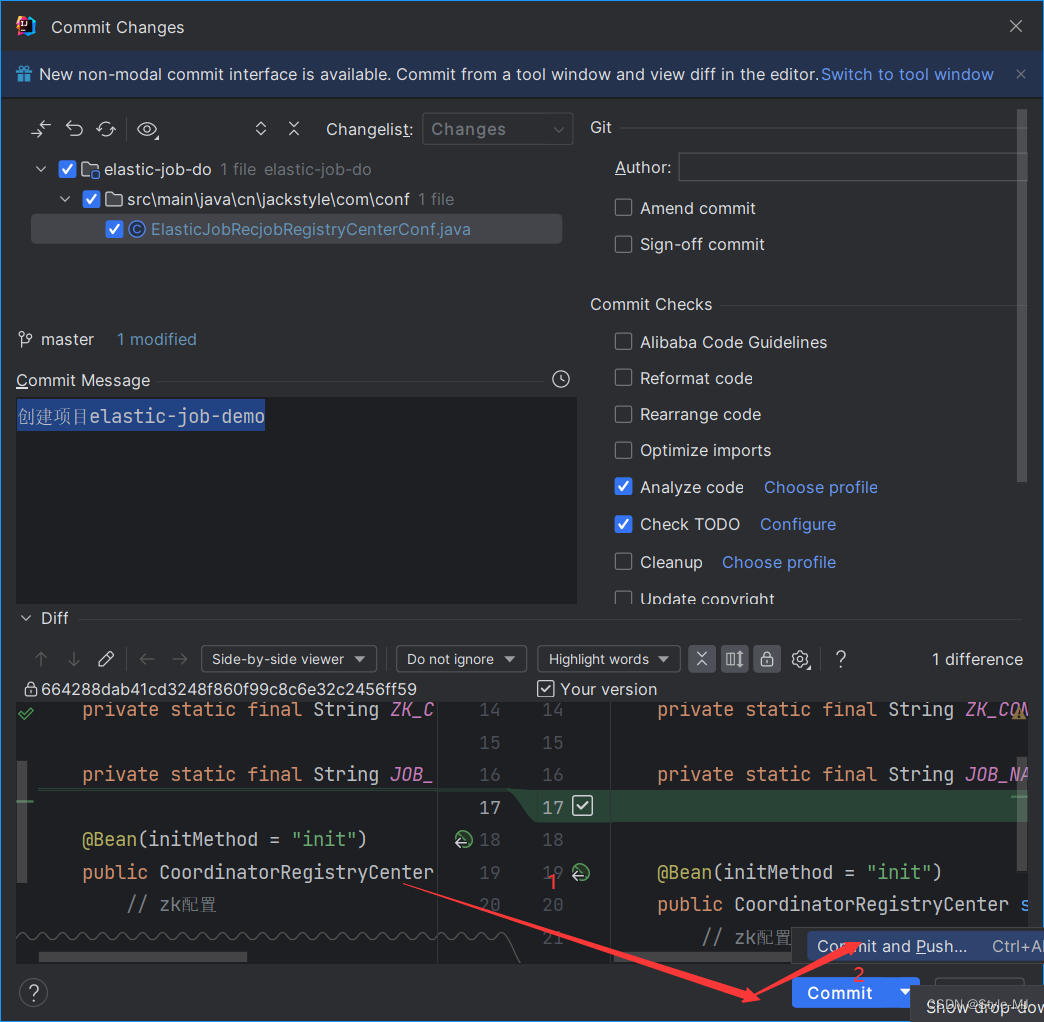Open the Do not ignore dropdown

(x=461, y=659)
